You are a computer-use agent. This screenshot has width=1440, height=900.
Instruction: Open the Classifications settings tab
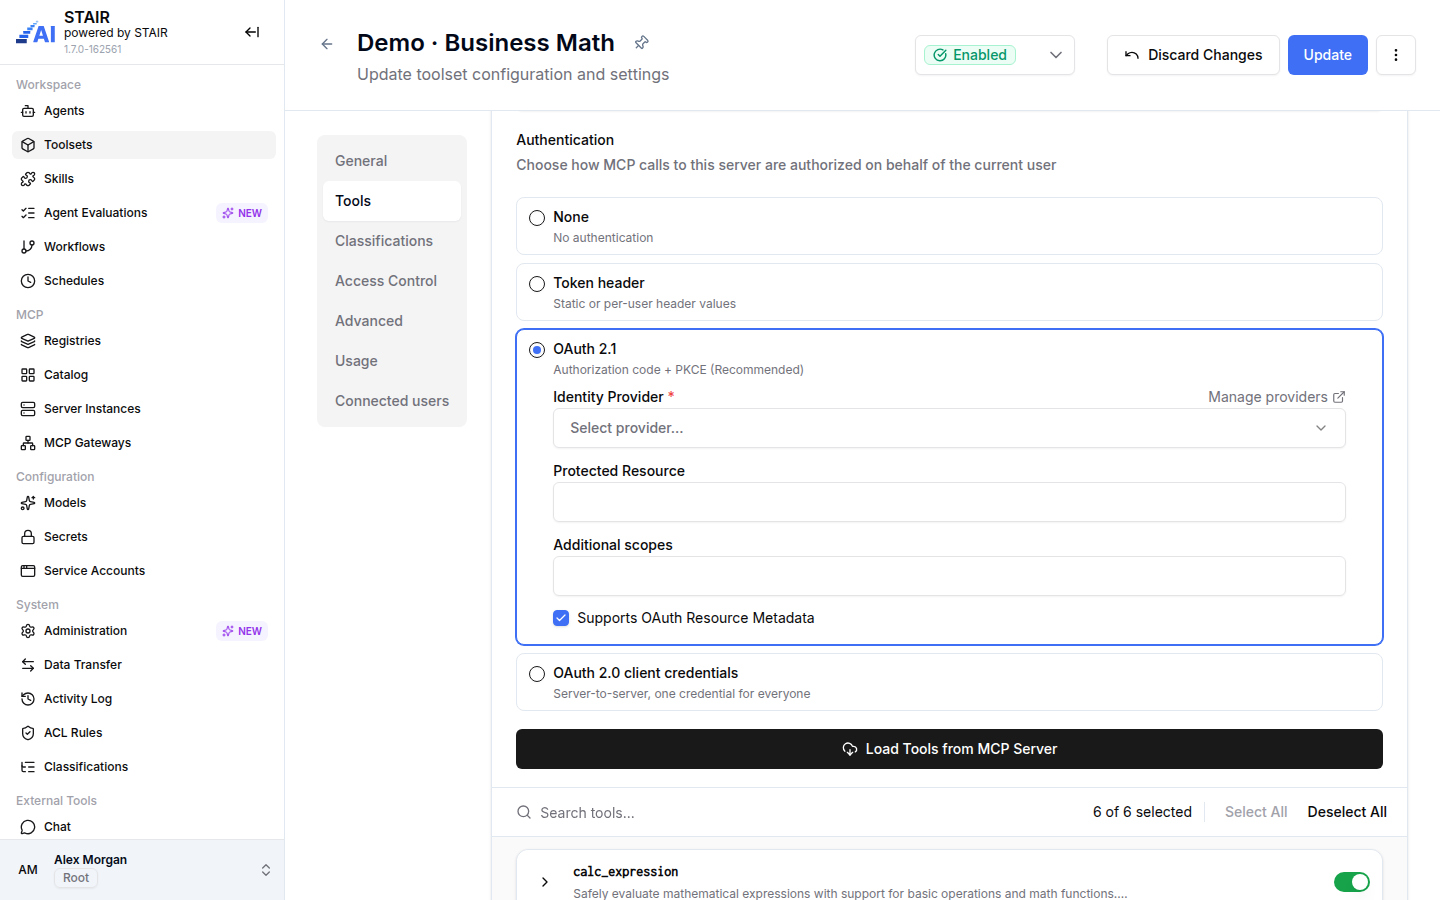coord(392,241)
